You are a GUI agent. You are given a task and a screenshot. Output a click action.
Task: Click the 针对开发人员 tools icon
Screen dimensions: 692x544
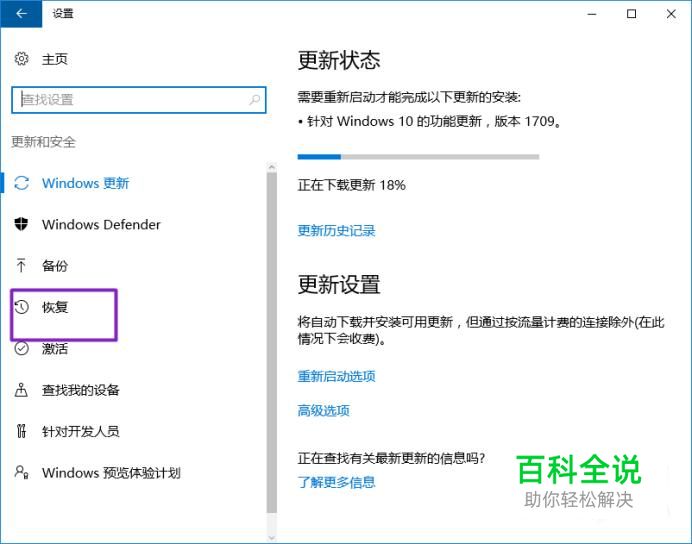tap(21, 431)
